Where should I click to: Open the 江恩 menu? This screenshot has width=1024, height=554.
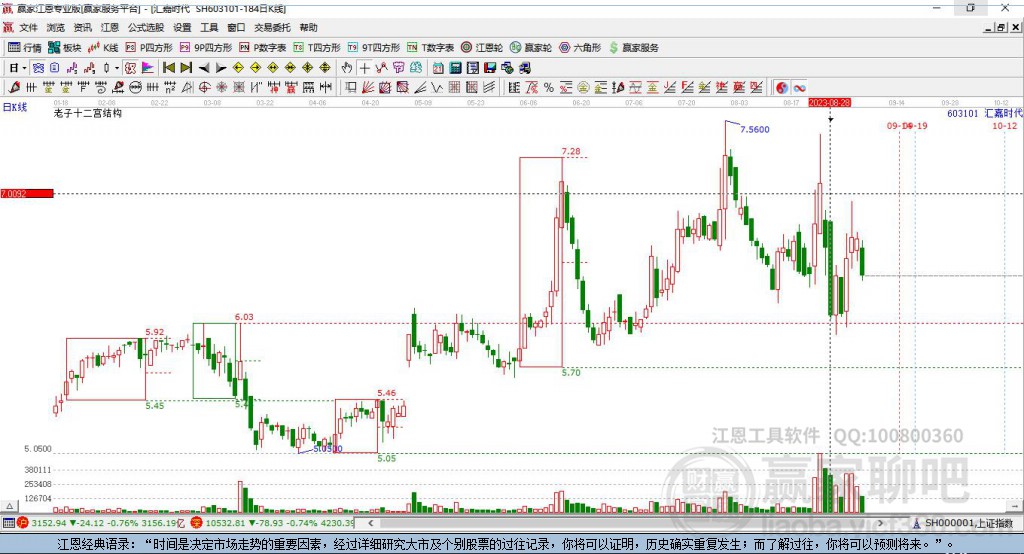coord(109,27)
